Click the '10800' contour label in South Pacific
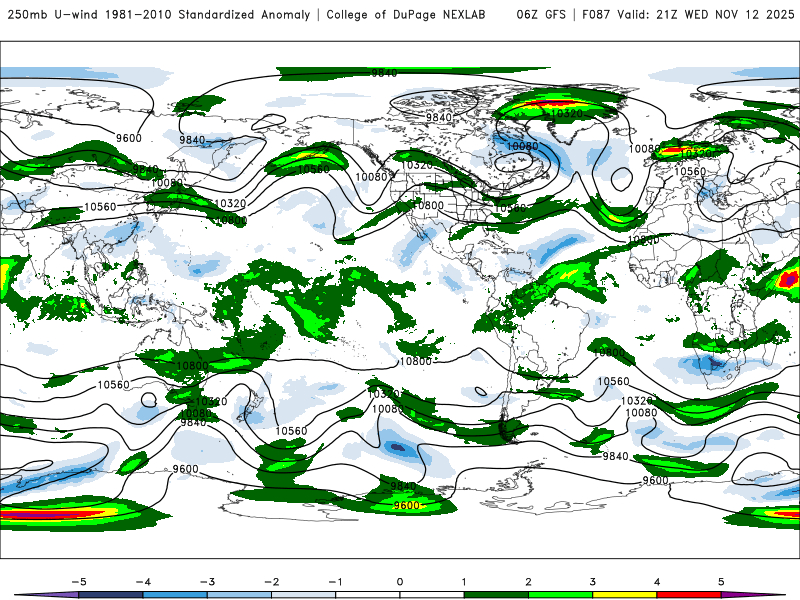Viewport: 800px width, 600px height. pos(415,361)
